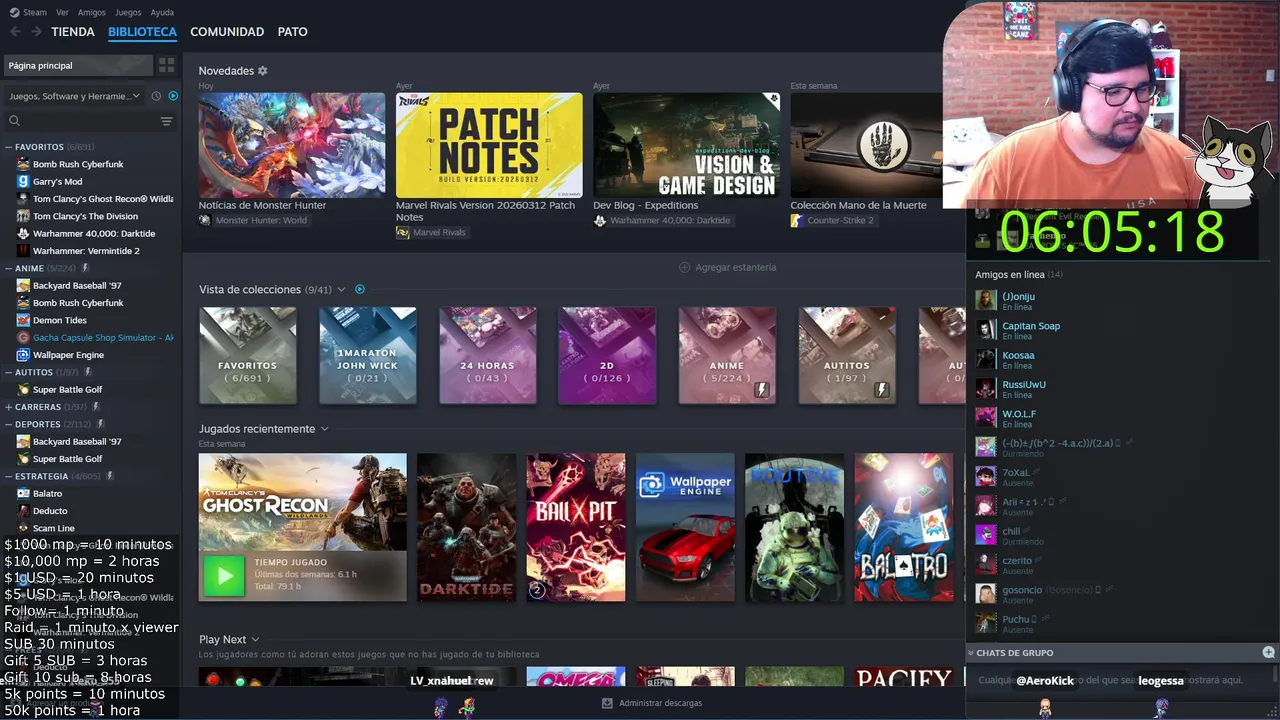Open the Darktide cover in recently played
The height and width of the screenshot is (720, 1280).
[466, 528]
